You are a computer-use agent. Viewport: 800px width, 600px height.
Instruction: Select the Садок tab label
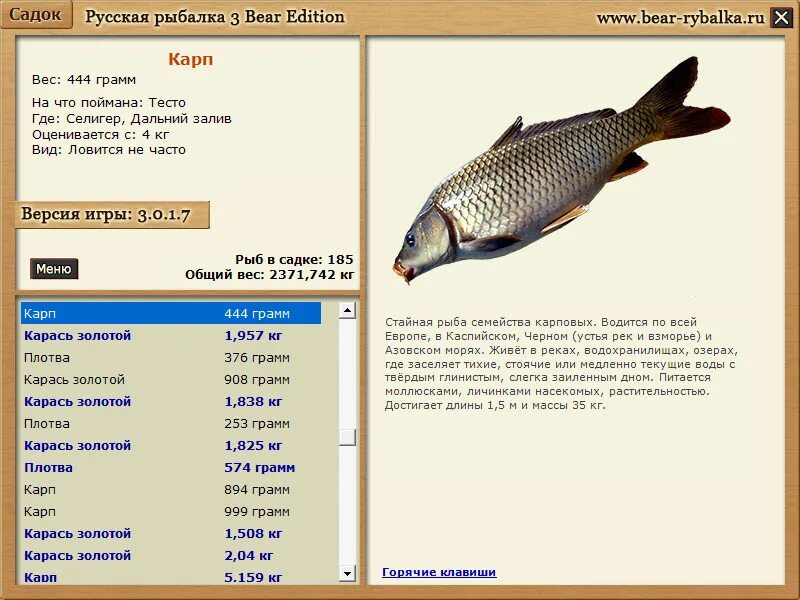35,14
